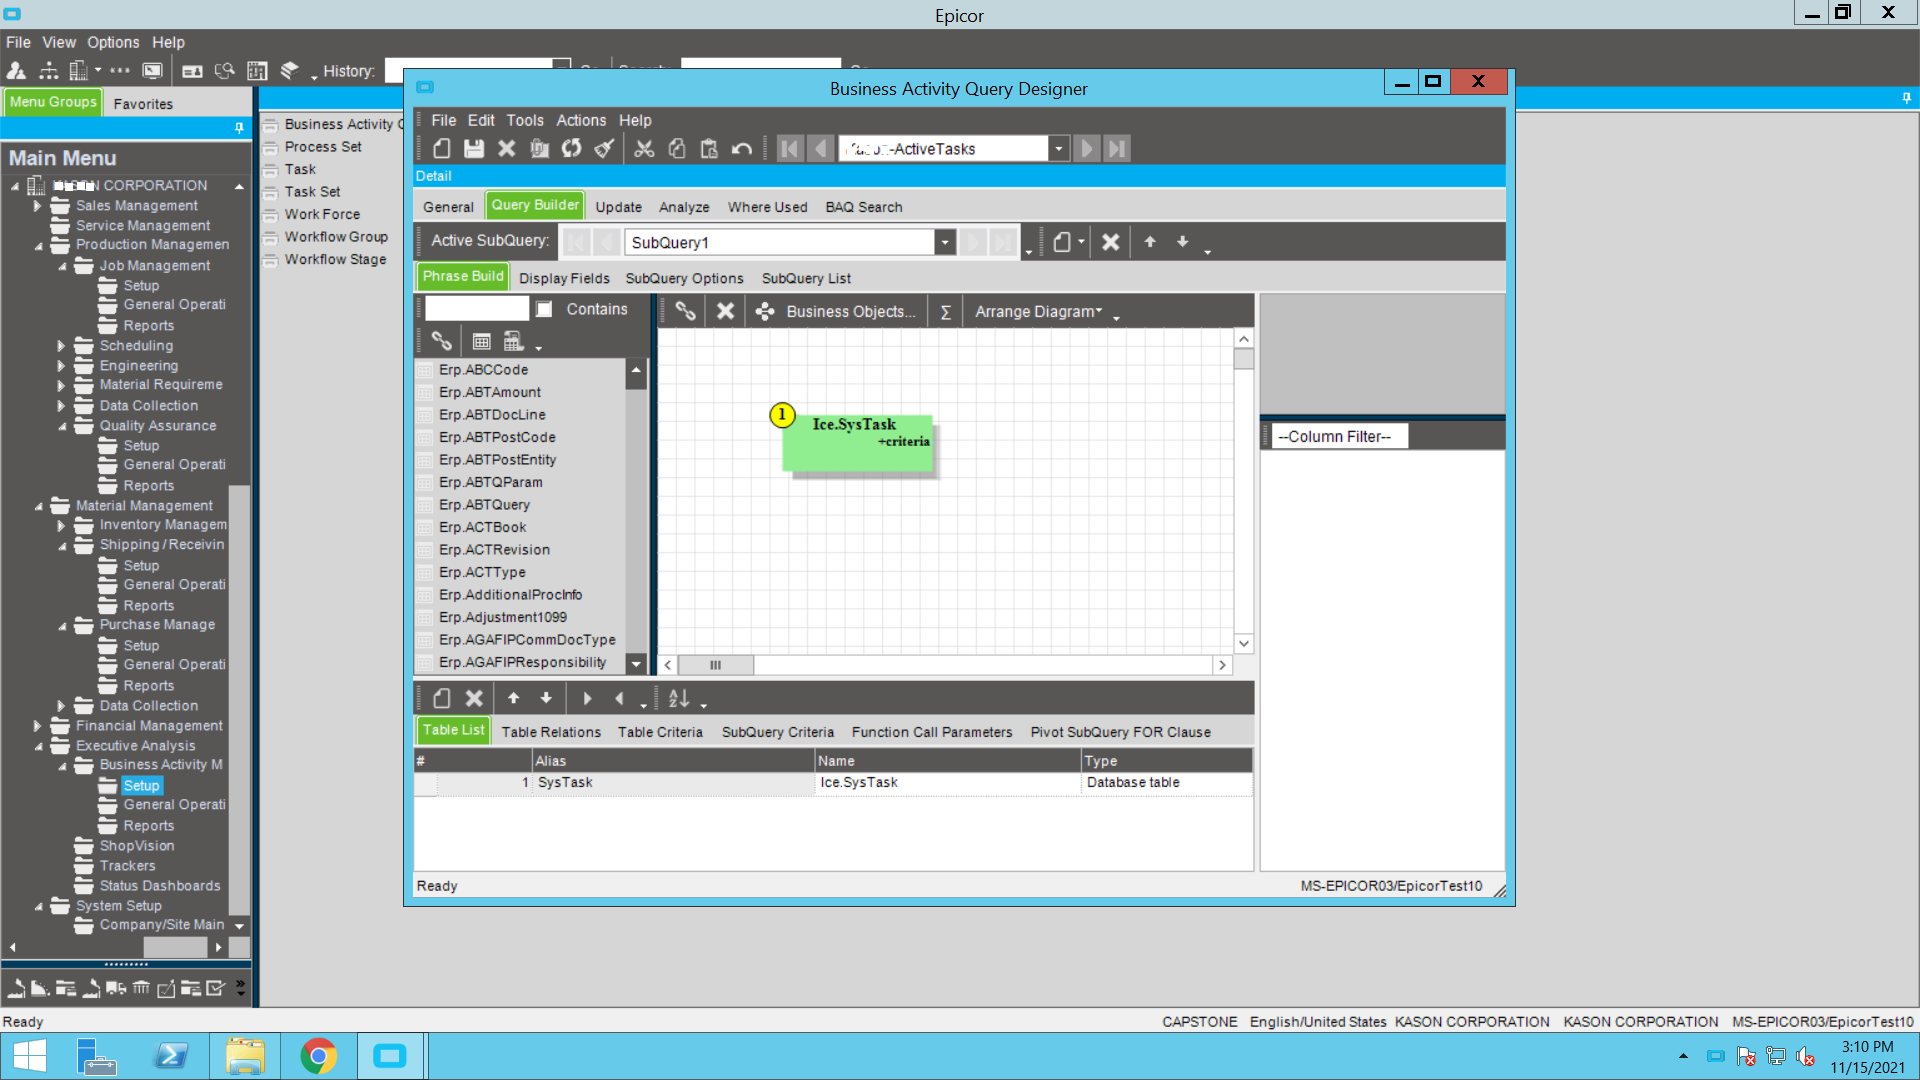Click the remove X icon in the diagram toolbar
Viewport: 1920px width, 1080px height.
click(726, 311)
